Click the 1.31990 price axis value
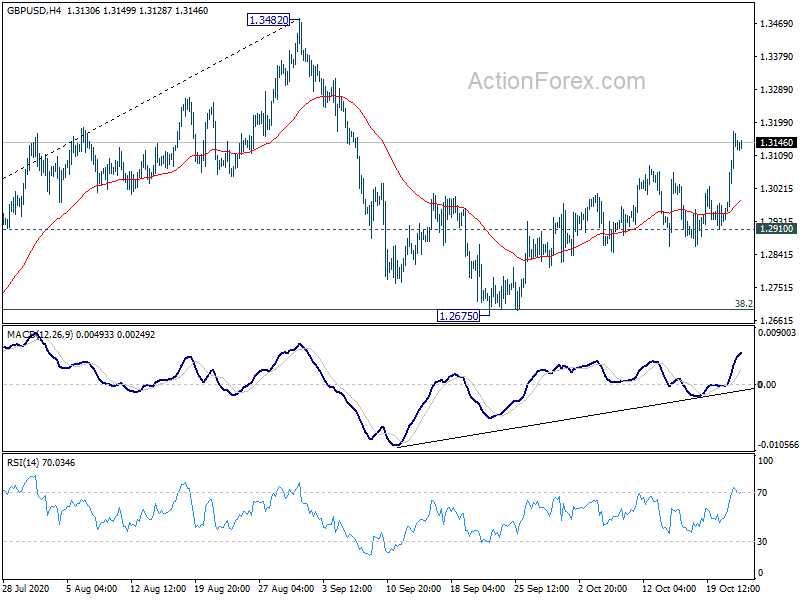The width and height of the screenshot is (800, 600). (x=777, y=122)
